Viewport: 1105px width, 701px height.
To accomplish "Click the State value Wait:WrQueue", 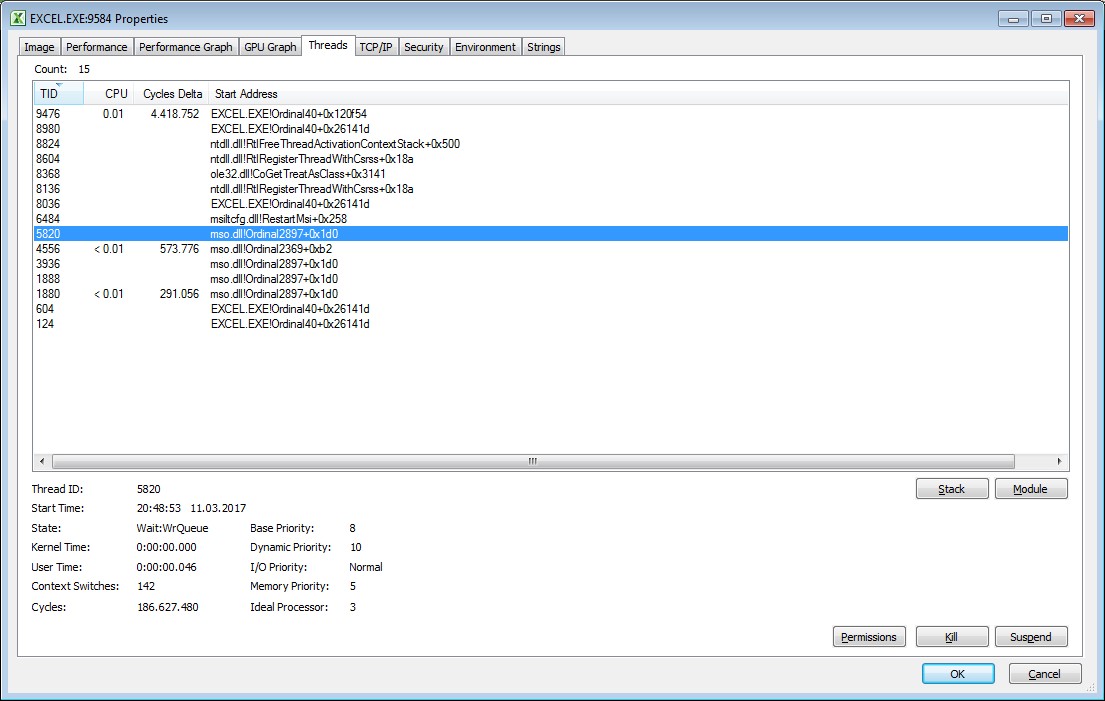I will click(x=172, y=528).
